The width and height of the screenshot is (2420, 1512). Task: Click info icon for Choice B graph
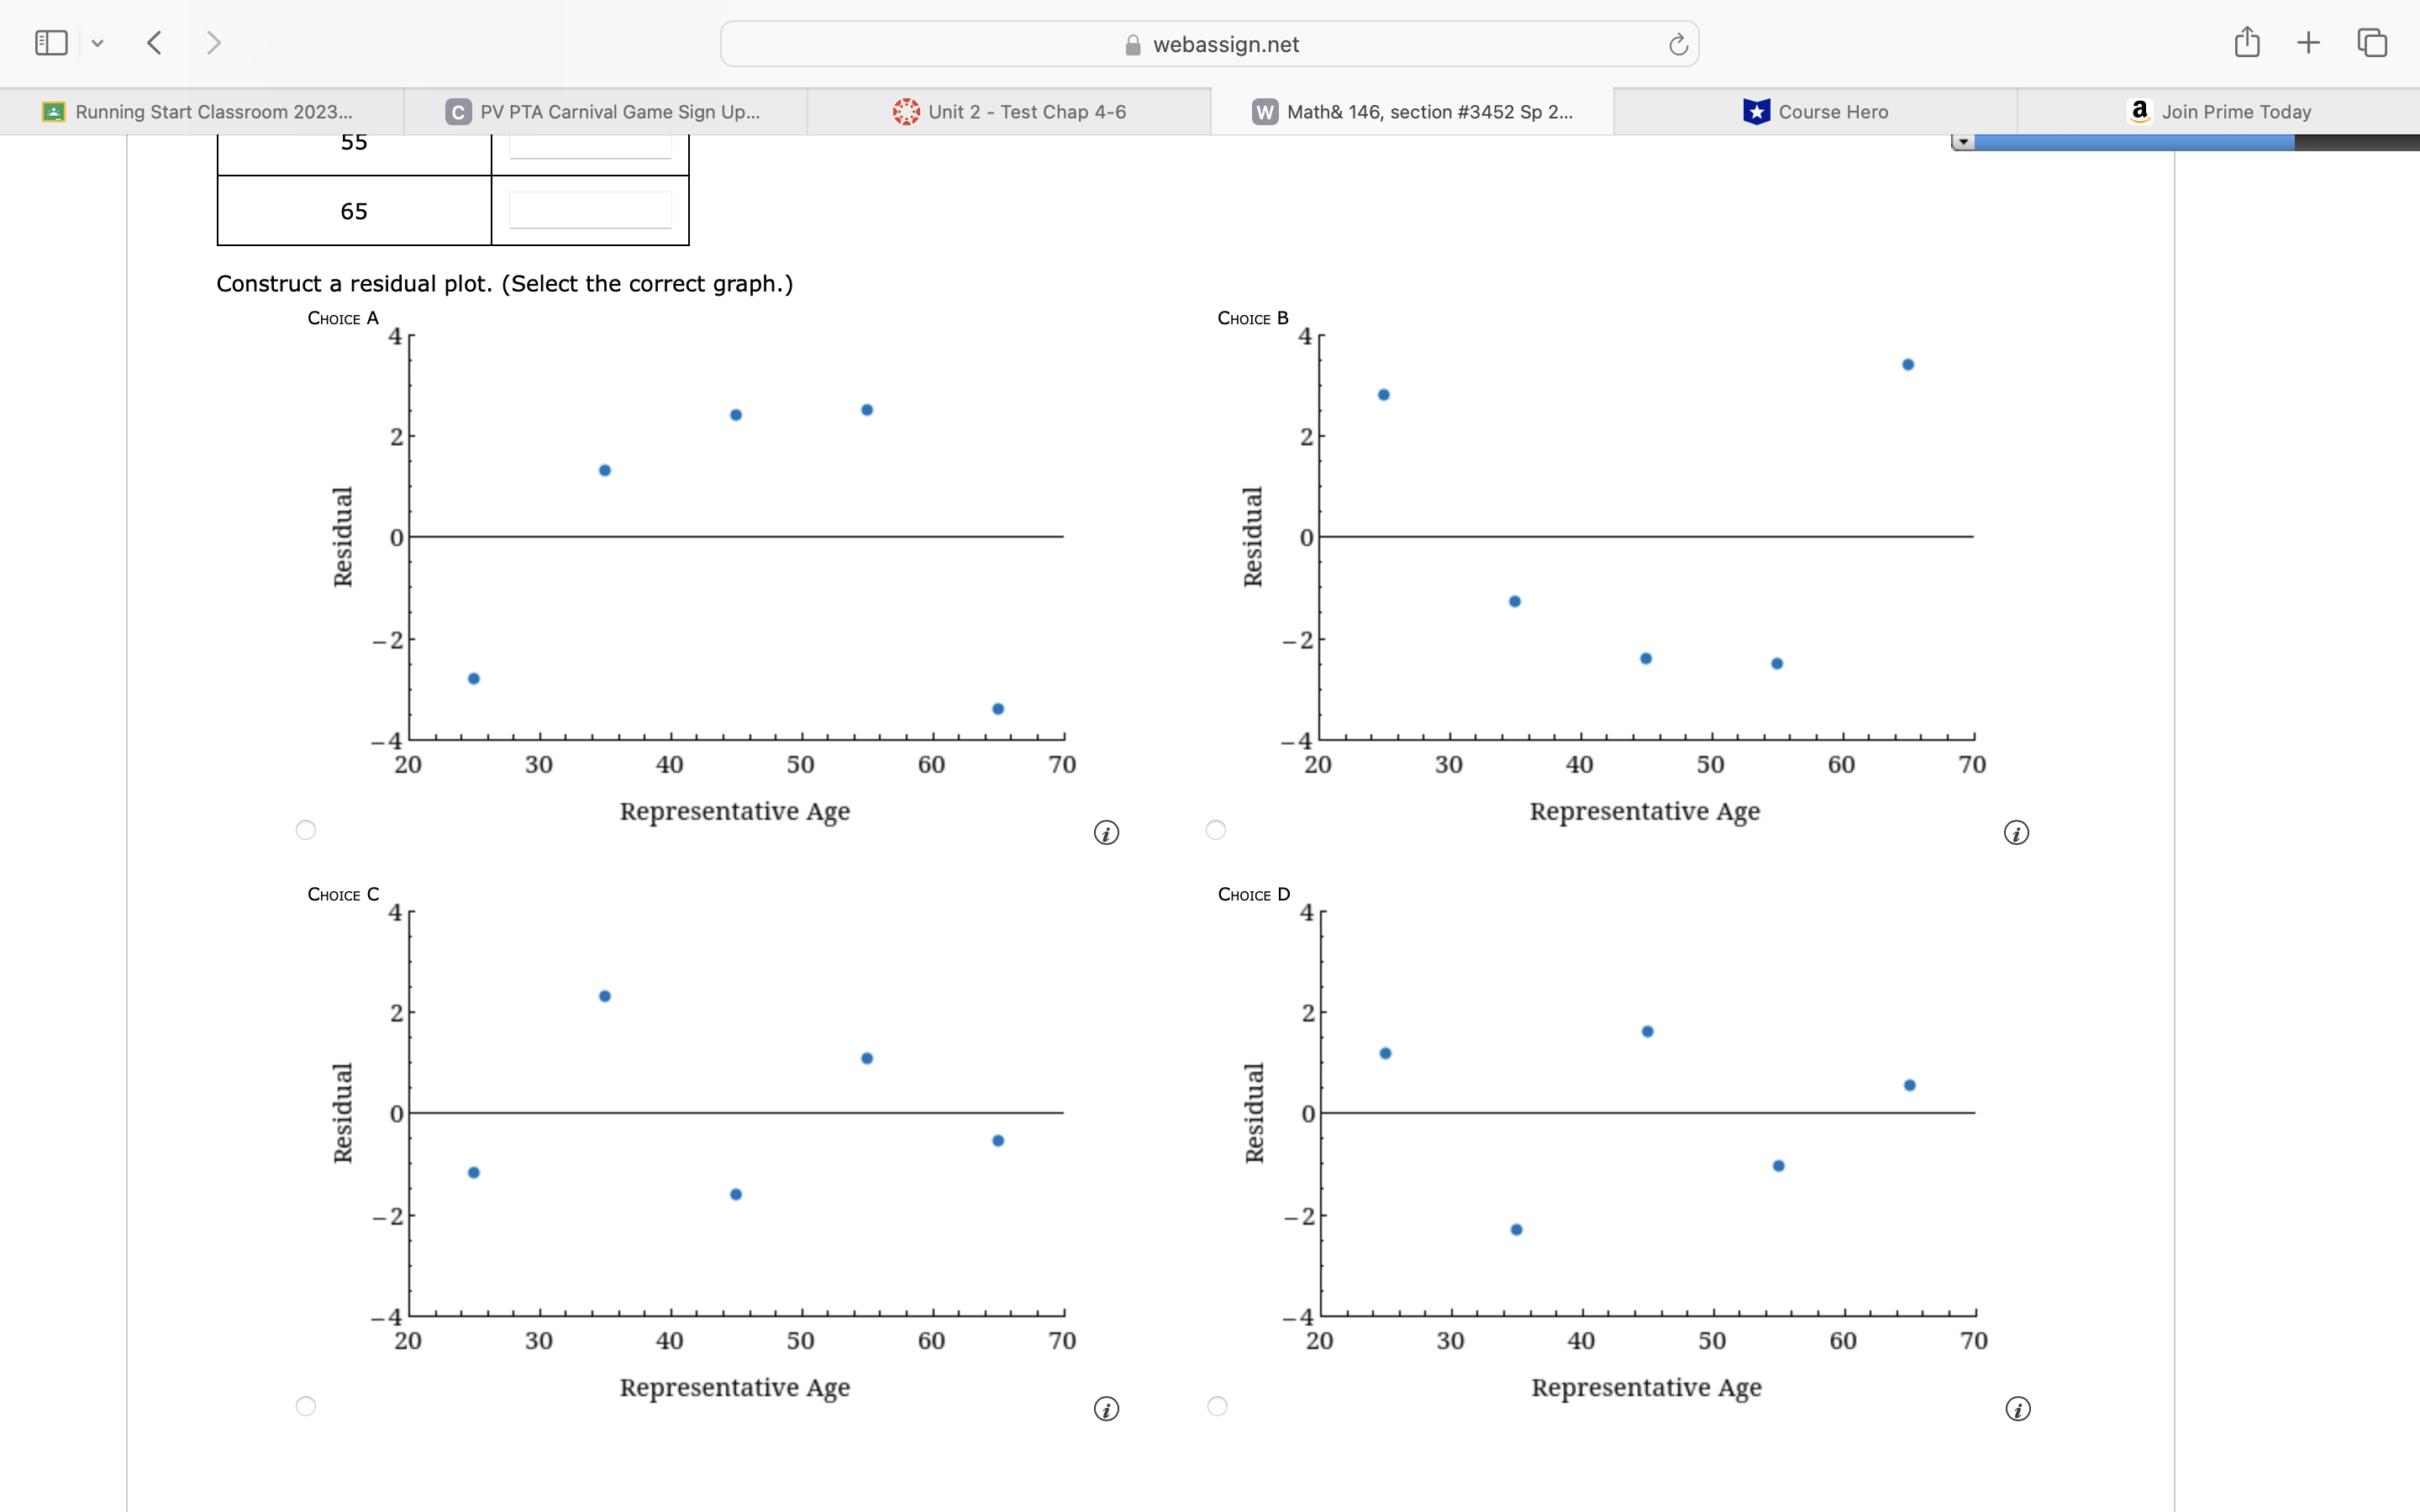tap(2016, 833)
